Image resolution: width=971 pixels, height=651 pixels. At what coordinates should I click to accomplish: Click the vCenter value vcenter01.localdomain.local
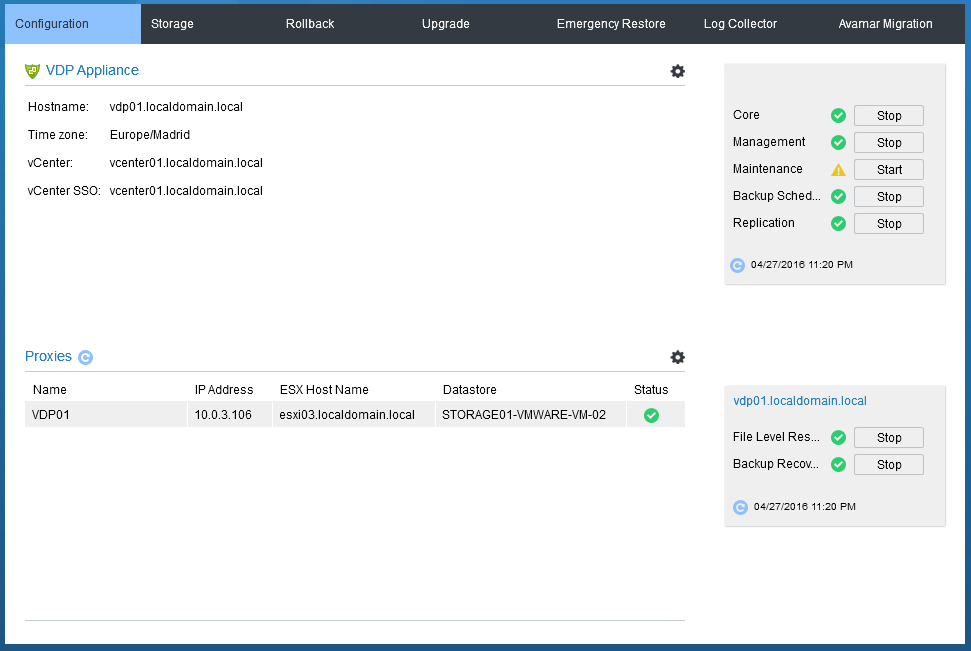tap(186, 162)
